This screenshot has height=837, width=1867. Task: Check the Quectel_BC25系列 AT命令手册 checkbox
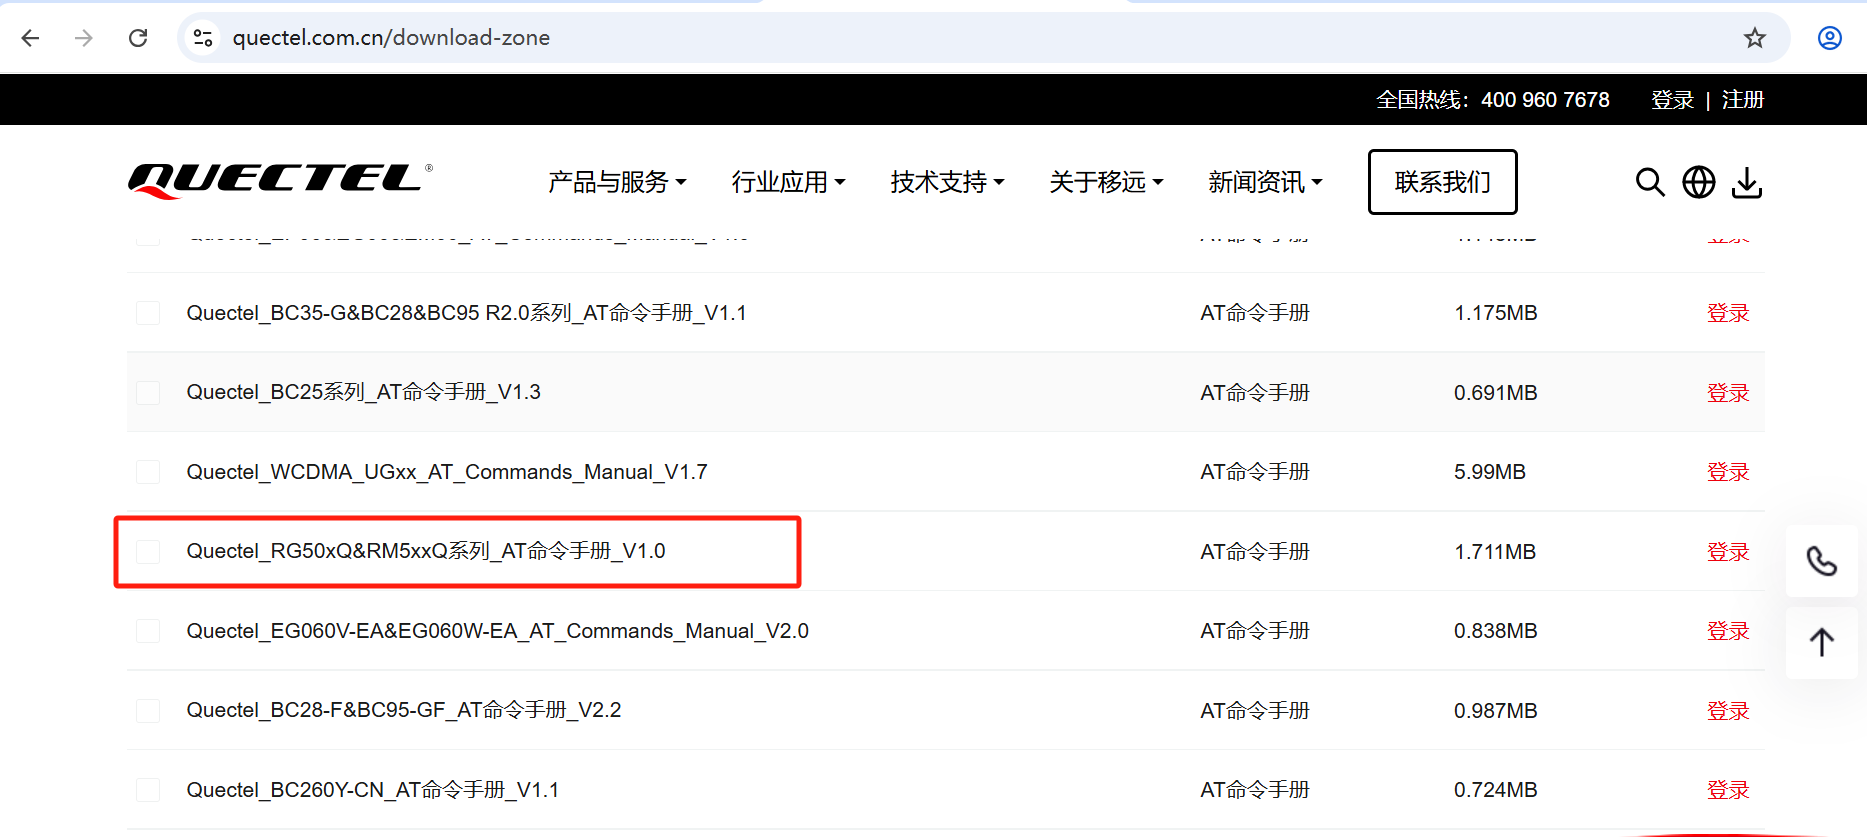point(148,393)
